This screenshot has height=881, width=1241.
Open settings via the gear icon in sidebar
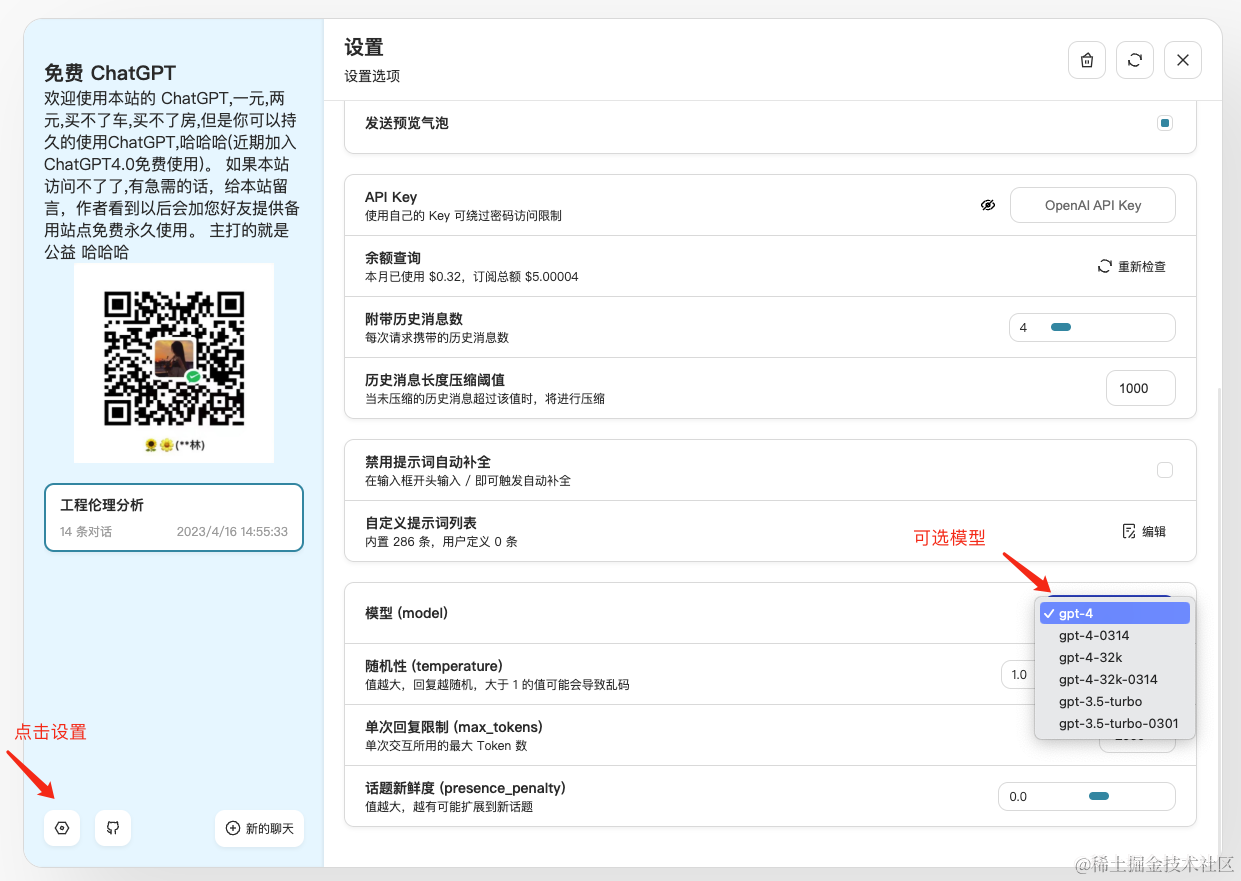click(x=62, y=828)
